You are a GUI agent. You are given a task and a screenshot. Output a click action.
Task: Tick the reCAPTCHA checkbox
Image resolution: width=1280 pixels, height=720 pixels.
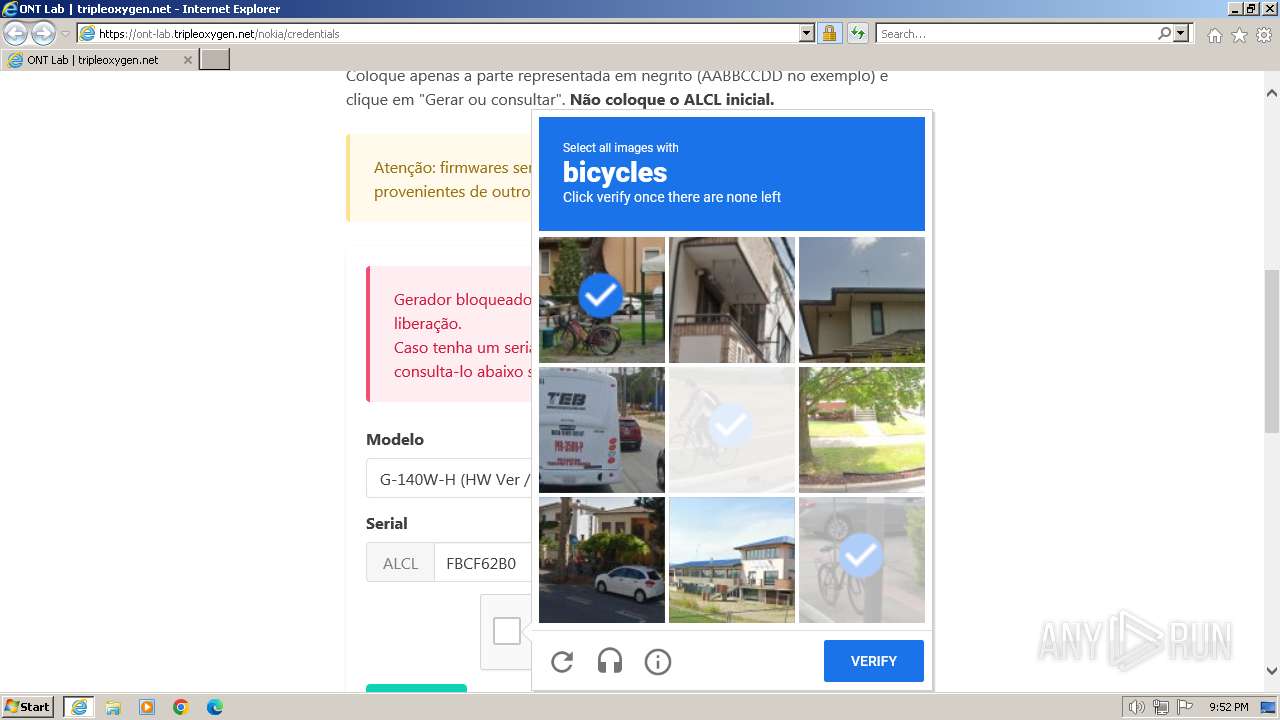point(507,631)
